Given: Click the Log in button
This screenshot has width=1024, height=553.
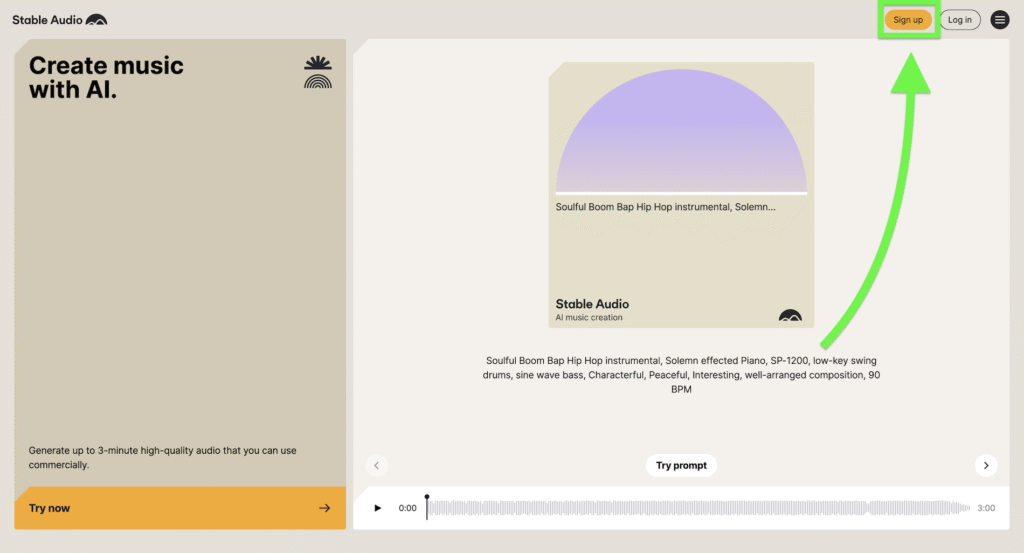Looking at the screenshot, I should [x=960, y=20].
